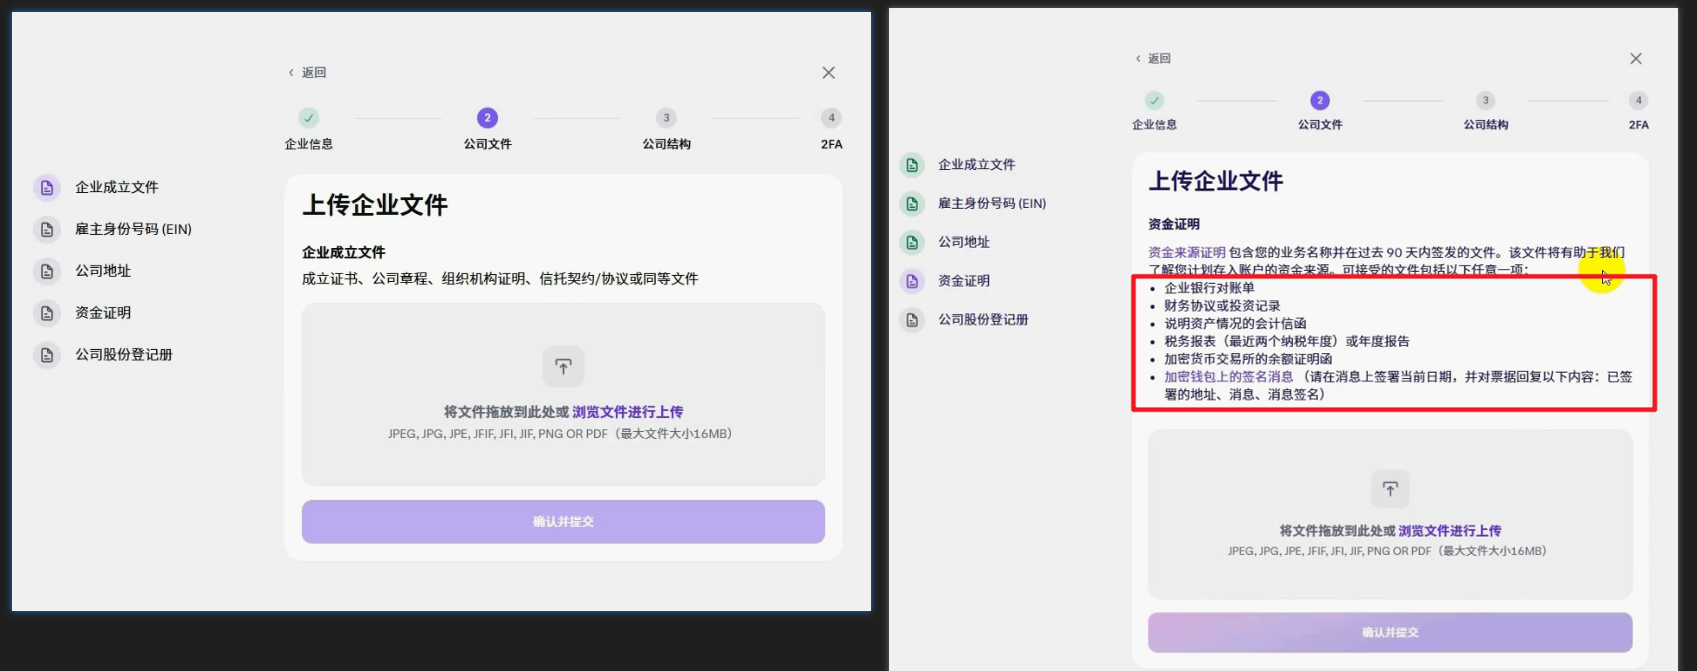Click 确认并提交 button in right window
This screenshot has width=1697, height=671.
tap(1390, 633)
